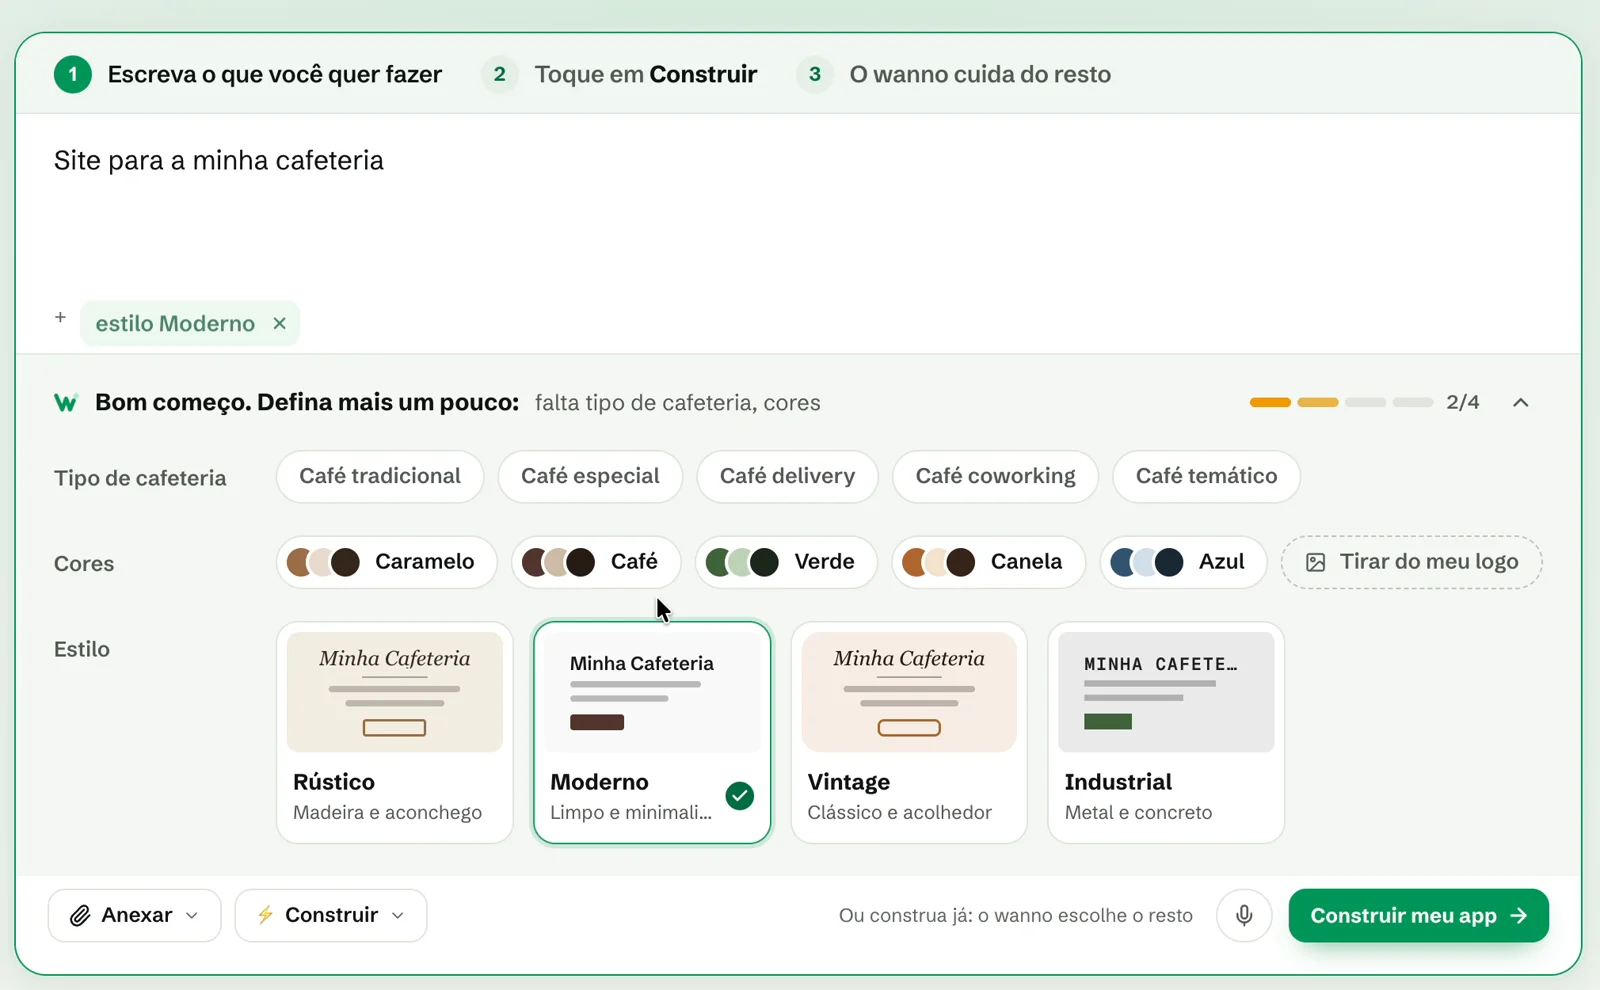Click the 2/4 progress indicator bar
The width and height of the screenshot is (1600, 990).
pyautogui.click(x=1341, y=402)
